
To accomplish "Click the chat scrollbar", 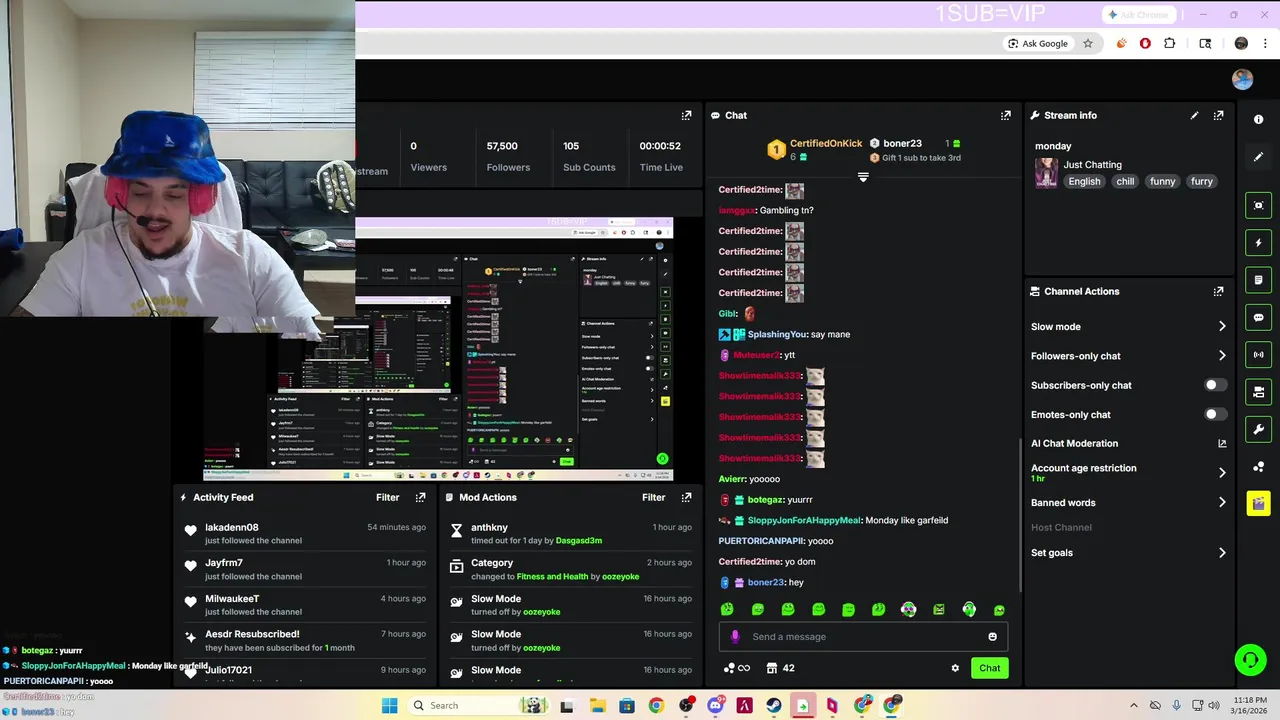I will 1020,514.
